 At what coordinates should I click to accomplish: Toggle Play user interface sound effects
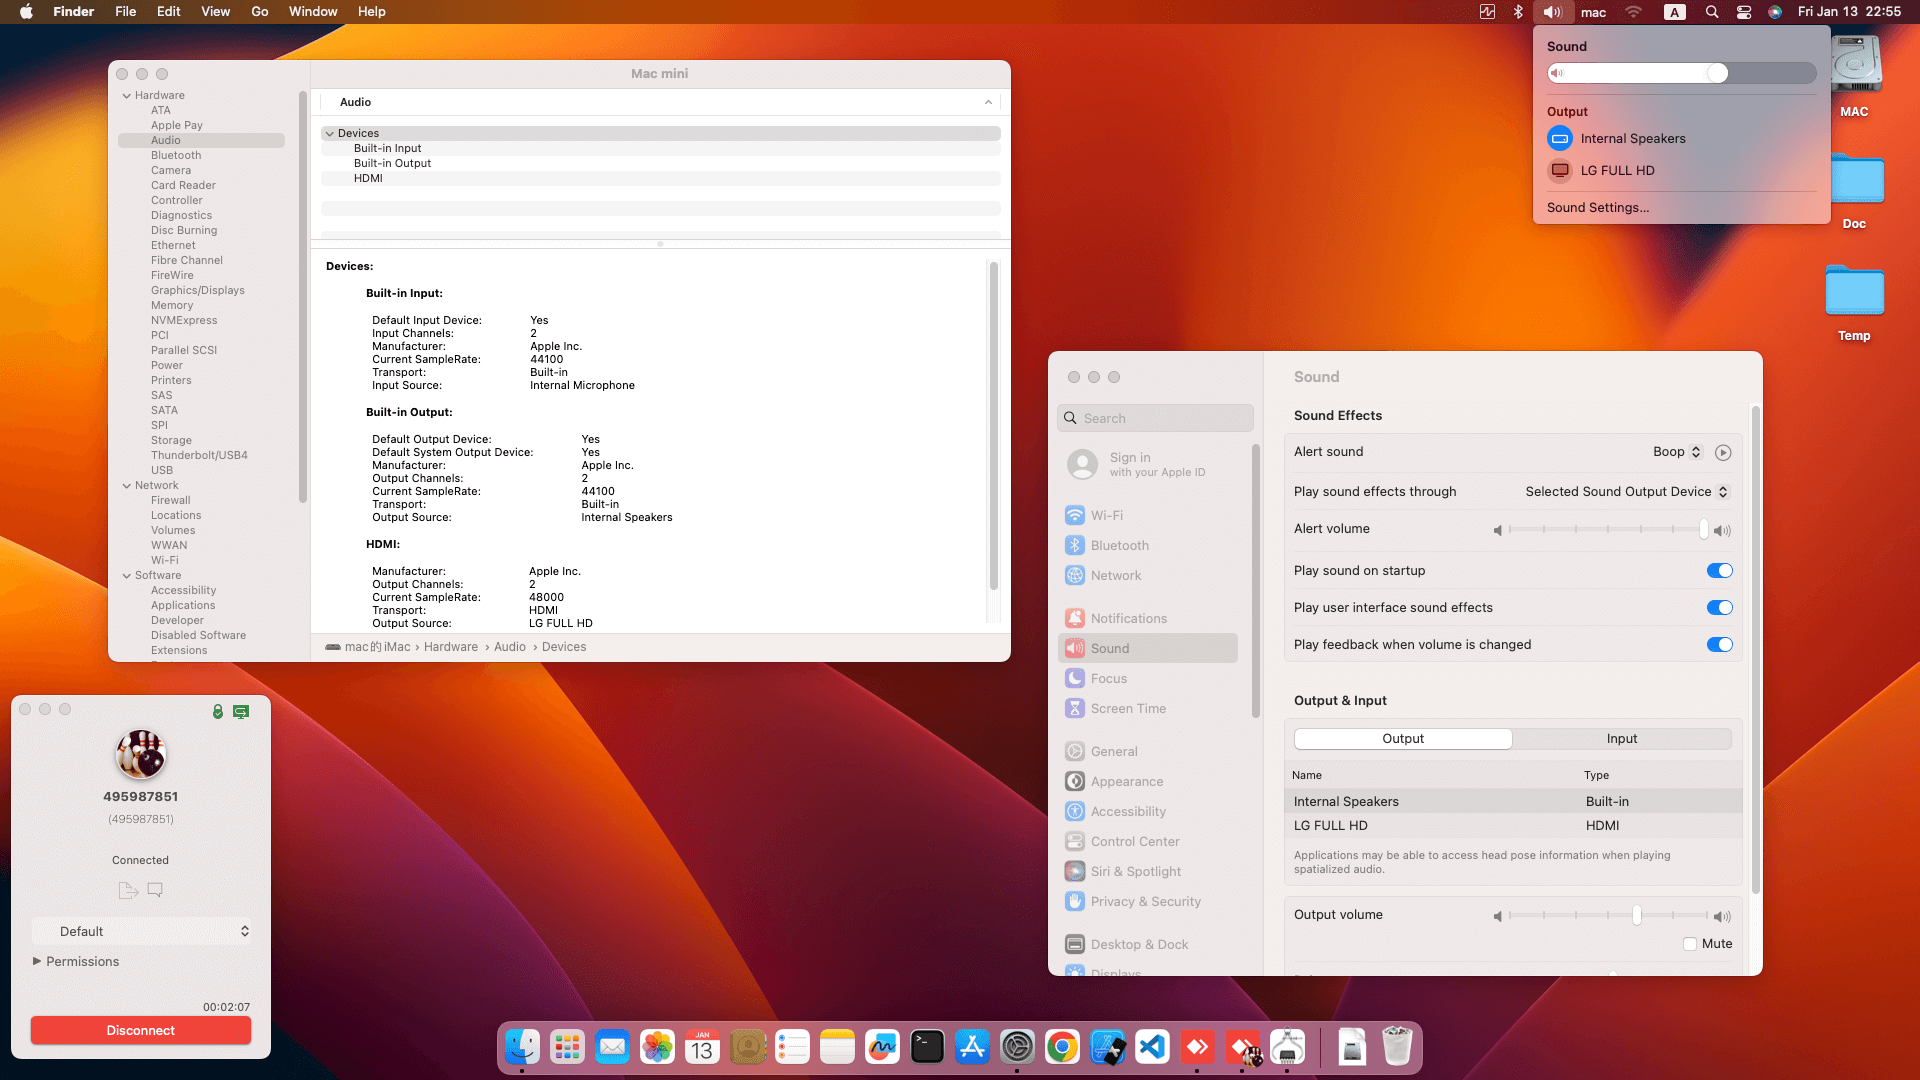(1719, 608)
